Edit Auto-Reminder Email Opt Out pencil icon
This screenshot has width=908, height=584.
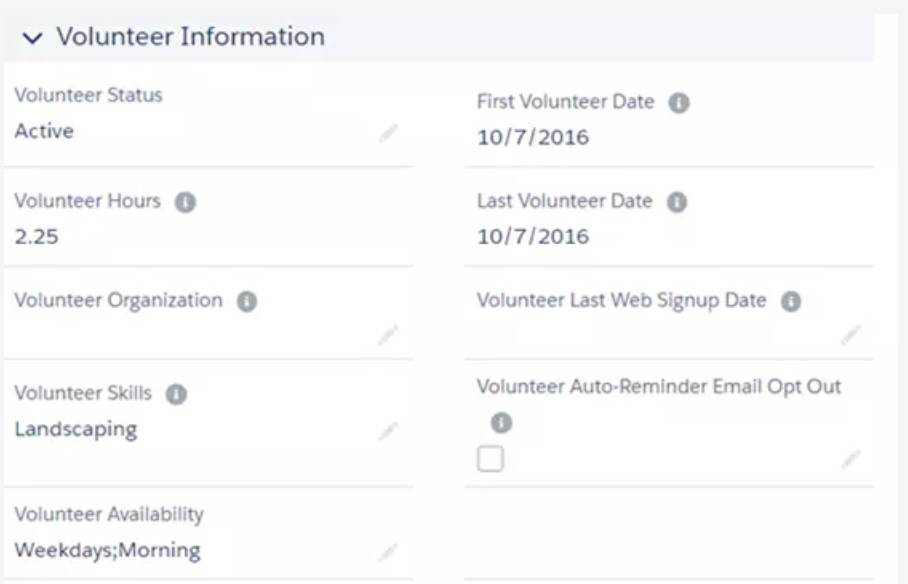coord(851,459)
